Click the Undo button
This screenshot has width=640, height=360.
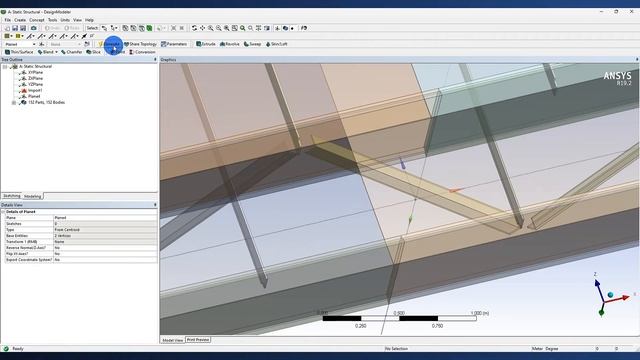(x=52, y=28)
